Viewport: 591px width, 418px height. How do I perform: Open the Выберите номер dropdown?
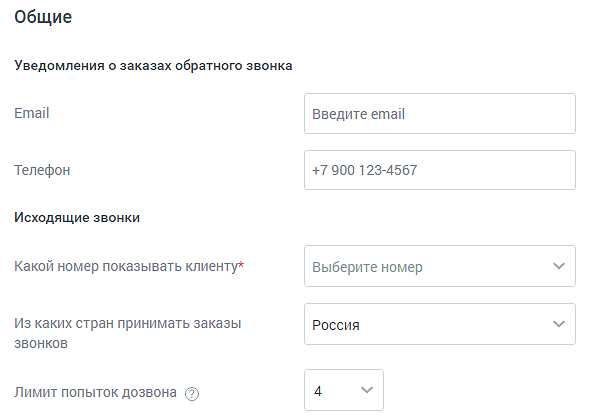tap(440, 266)
